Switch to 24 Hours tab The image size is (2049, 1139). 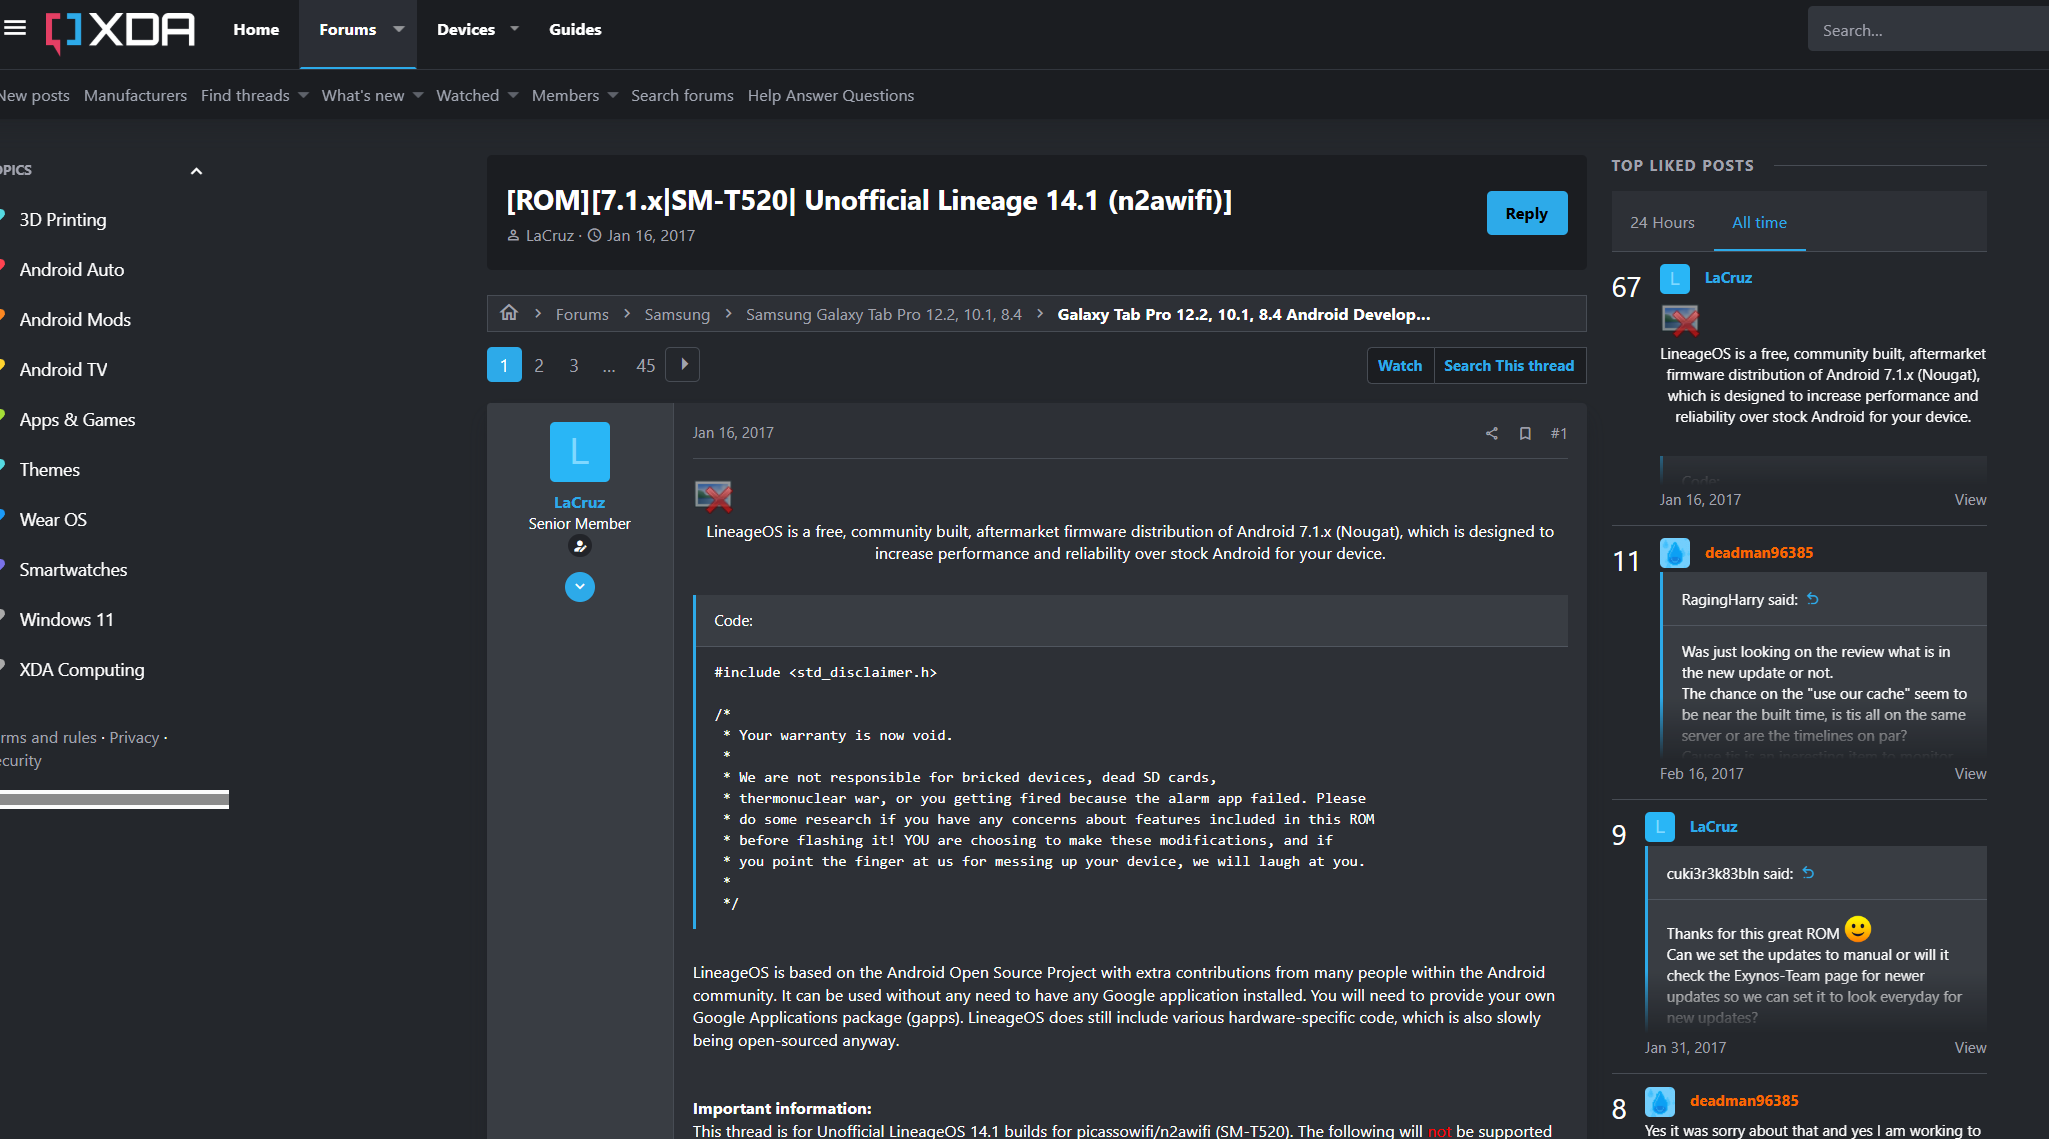pos(1662,223)
